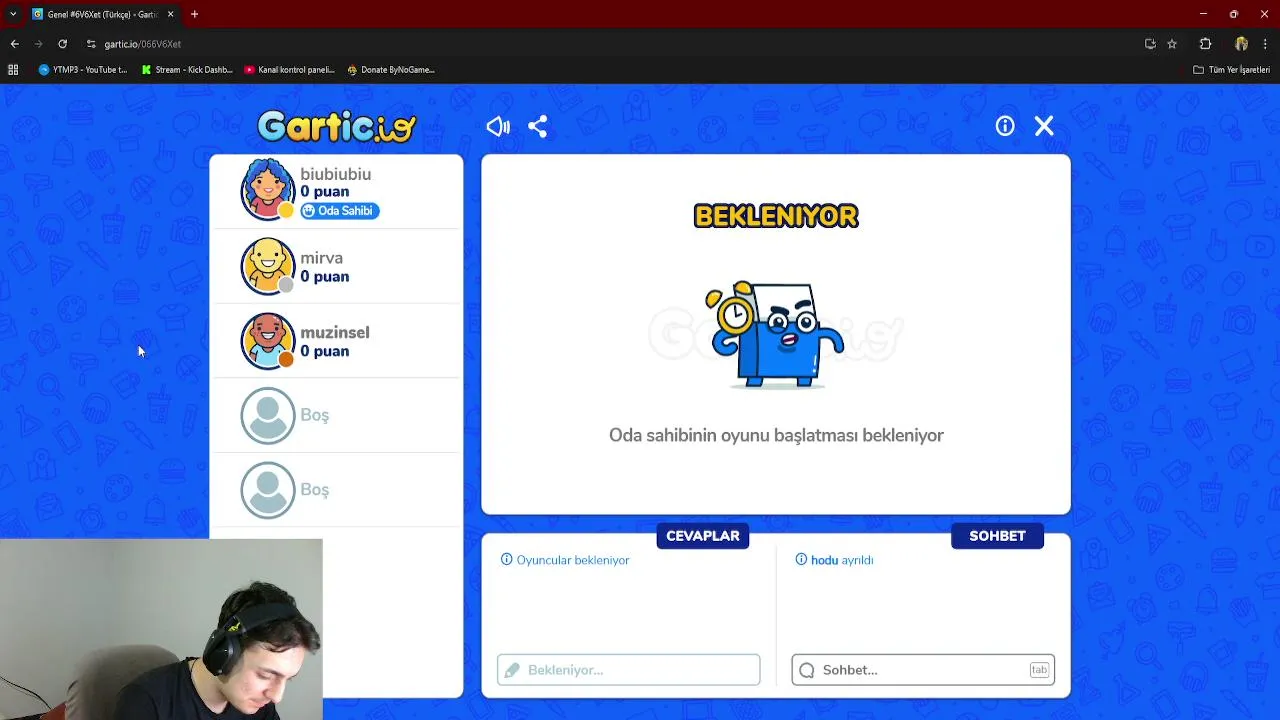The image size is (1280, 720).
Task: Click the browser back arrow
Action: tap(14, 44)
